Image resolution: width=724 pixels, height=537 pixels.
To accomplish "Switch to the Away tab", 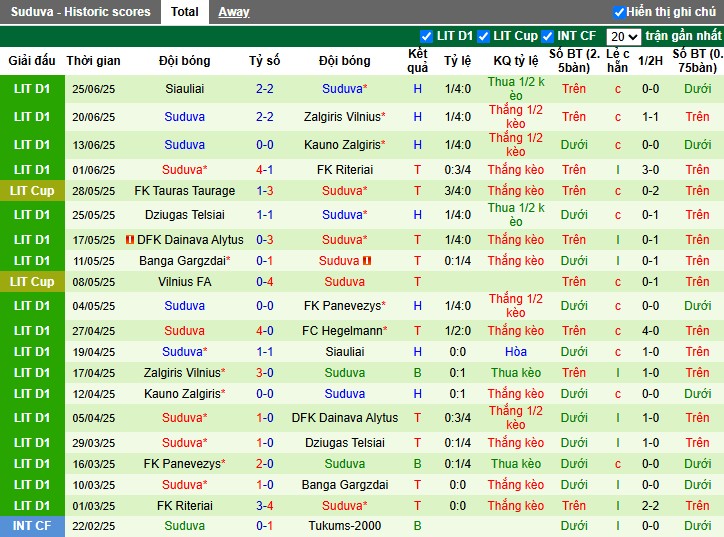I will tap(234, 12).
